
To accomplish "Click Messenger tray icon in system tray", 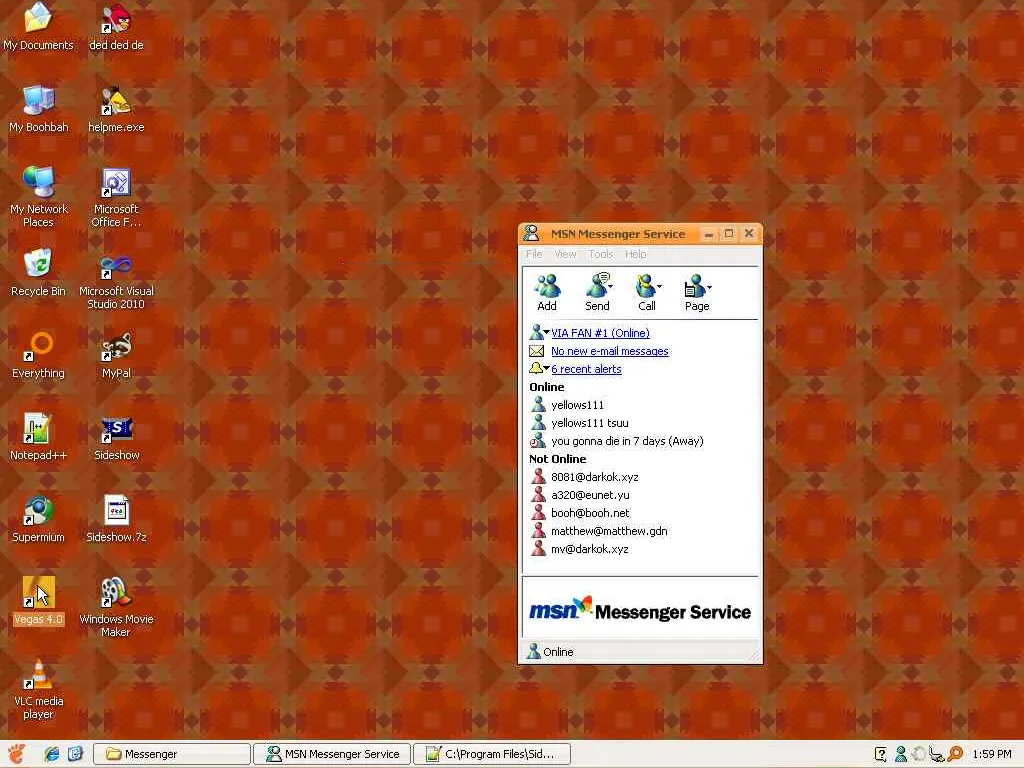I will click(x=901, y=754).
